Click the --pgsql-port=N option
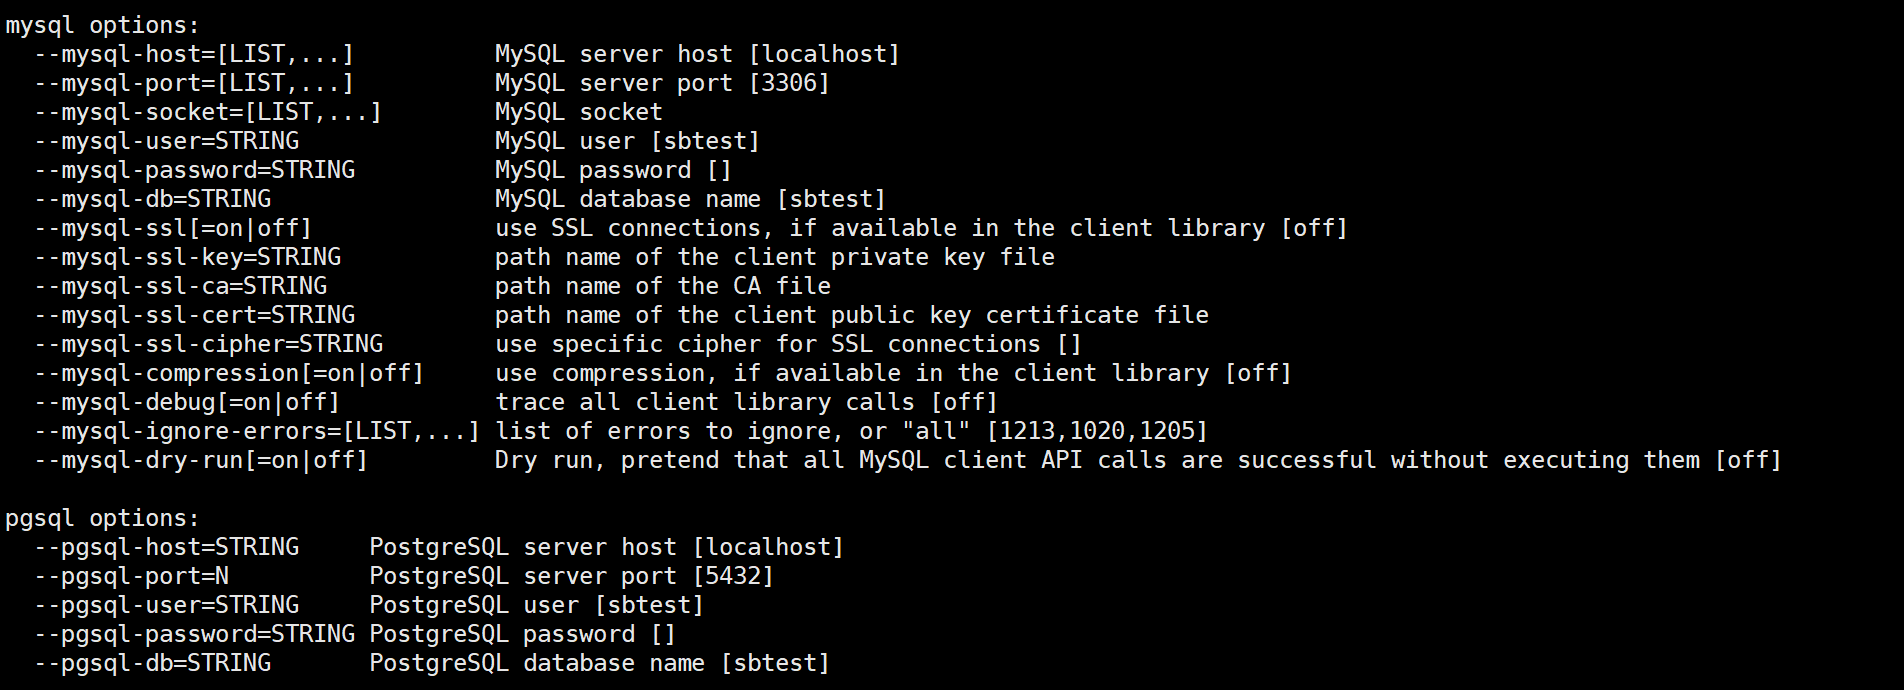 point(131,576)
